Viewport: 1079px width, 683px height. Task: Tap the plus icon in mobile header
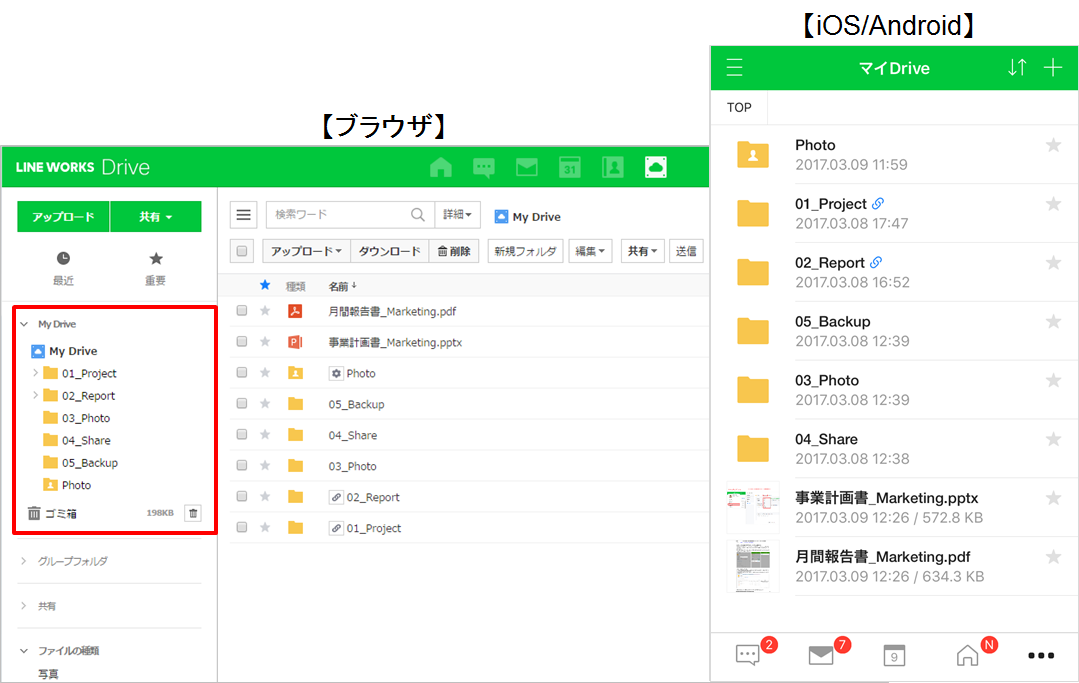click(1052, 68)
